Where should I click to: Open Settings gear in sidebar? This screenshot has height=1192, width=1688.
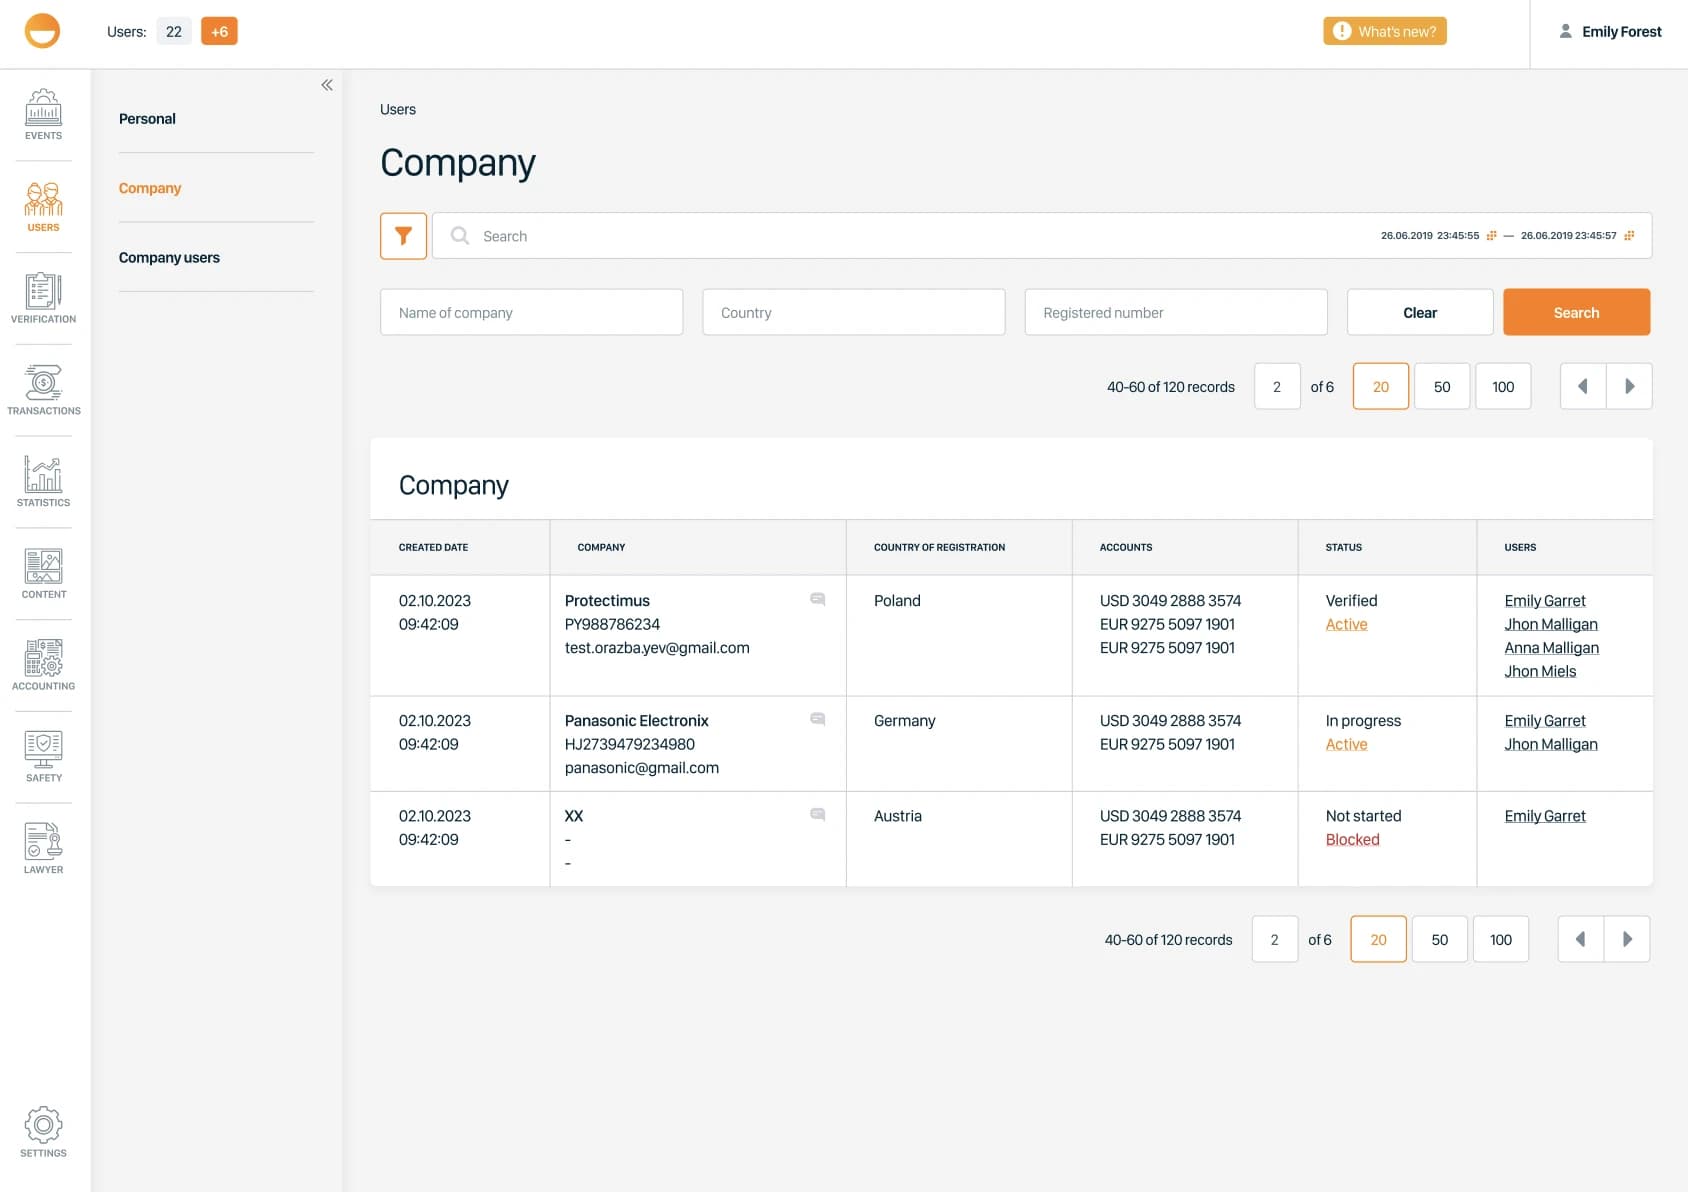tap(43, 1132)
